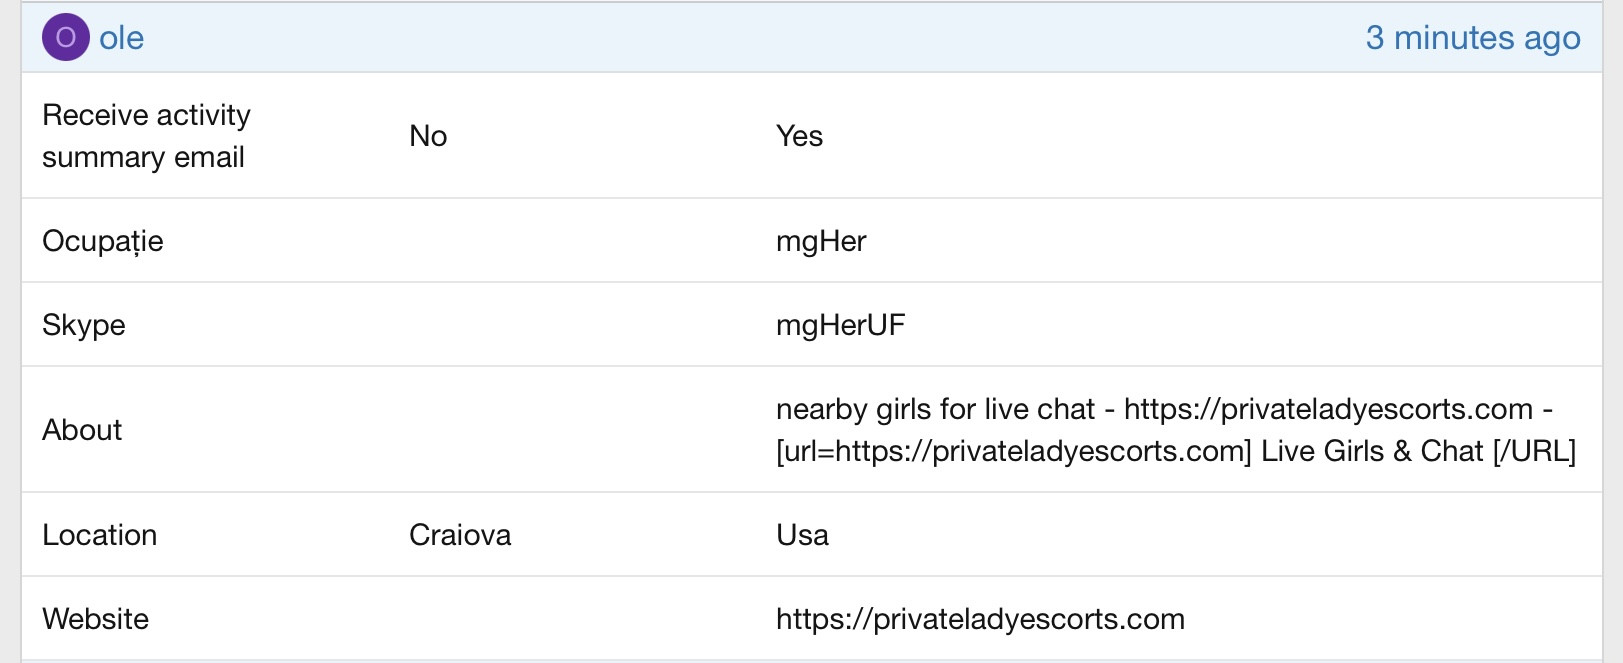Select the Ocupație field label
The width and height of the screenshot is (1623, 663).
coord(102,241)
